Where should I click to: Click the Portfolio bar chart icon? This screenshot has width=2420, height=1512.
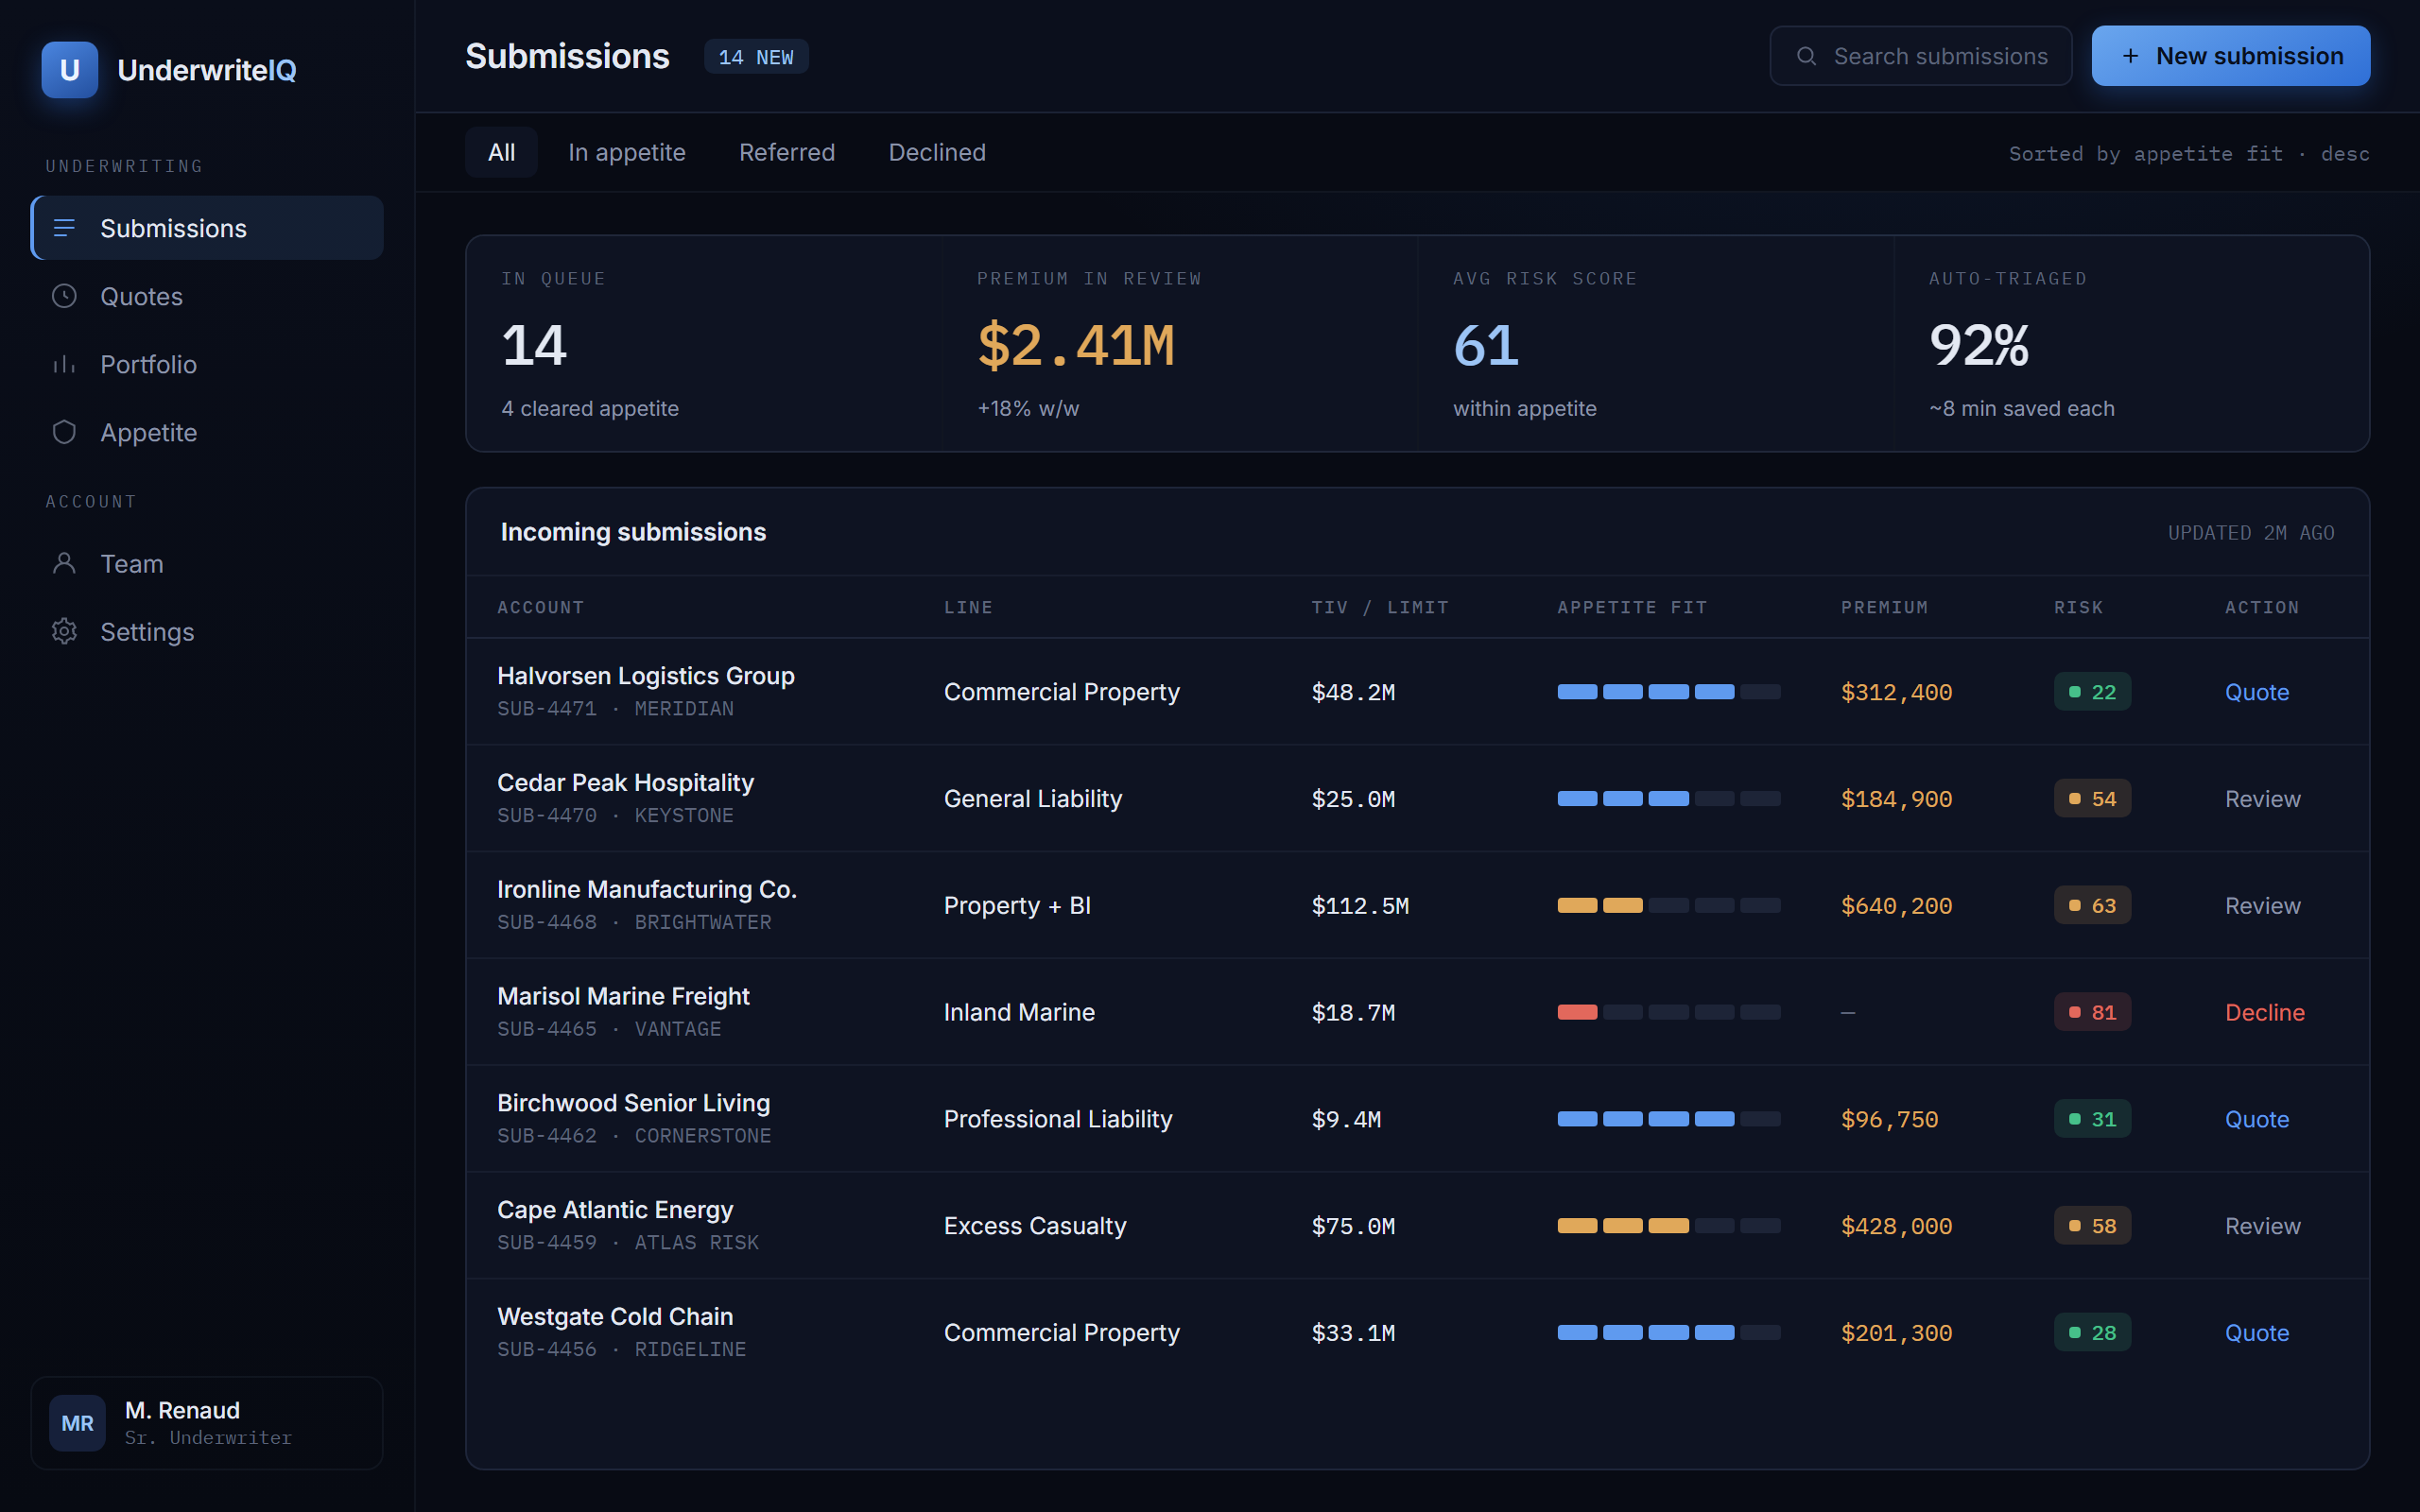coord(64,364)
